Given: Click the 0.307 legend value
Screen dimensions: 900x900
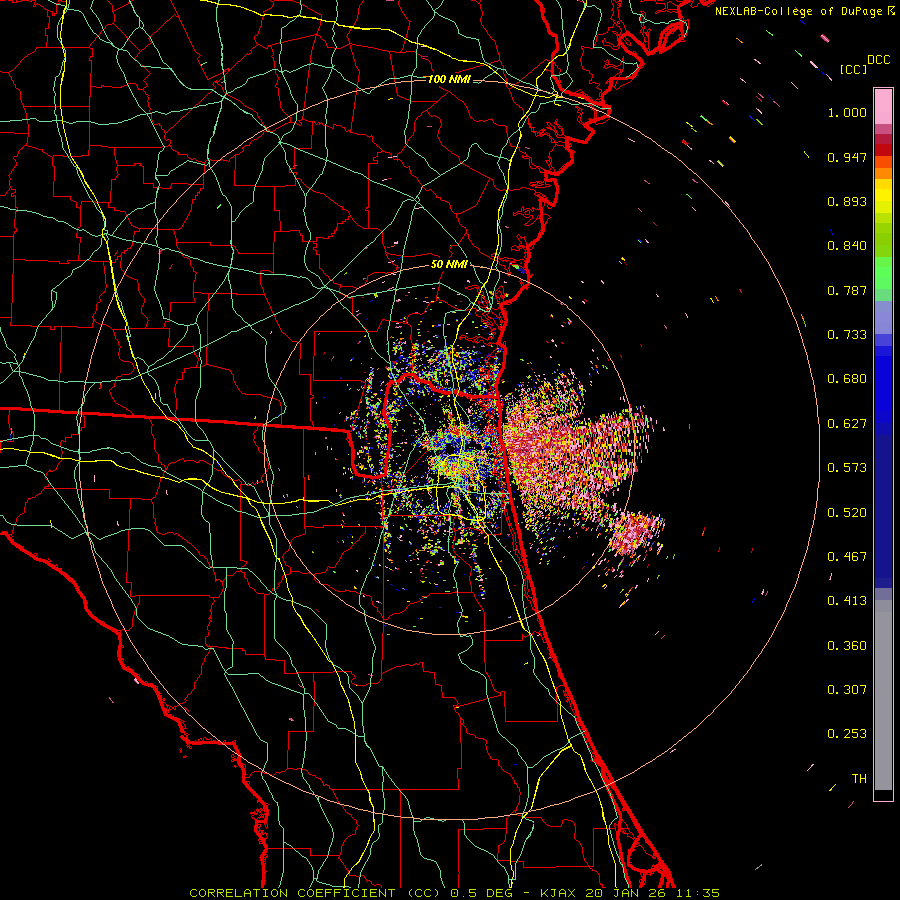Looking at the screenshot, I should [x=847, y=690].
